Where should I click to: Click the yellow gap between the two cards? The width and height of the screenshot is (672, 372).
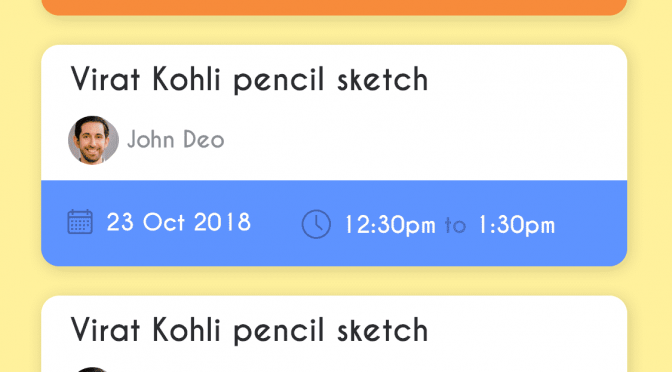334,281
